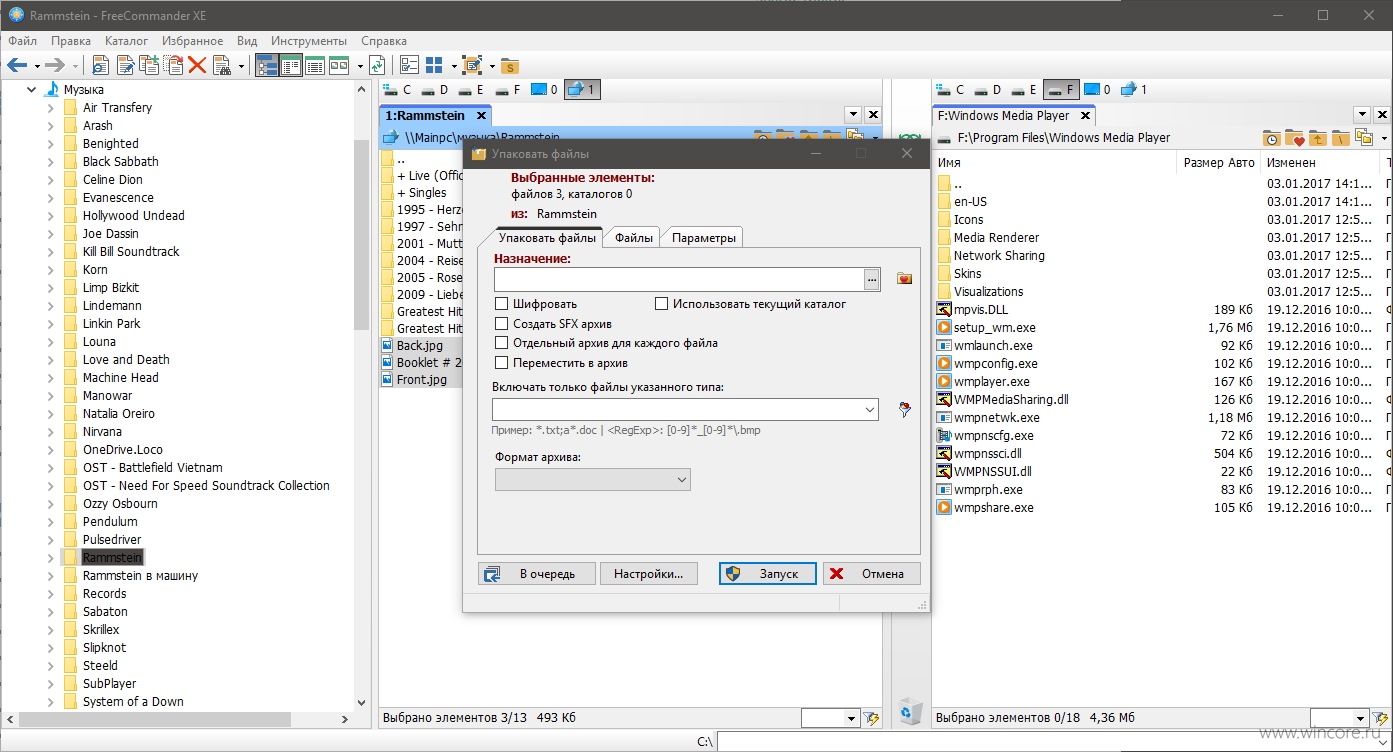Click the blue Back navigation arrow
This screenshot has height=752, width=1393.
click(17, 65)
